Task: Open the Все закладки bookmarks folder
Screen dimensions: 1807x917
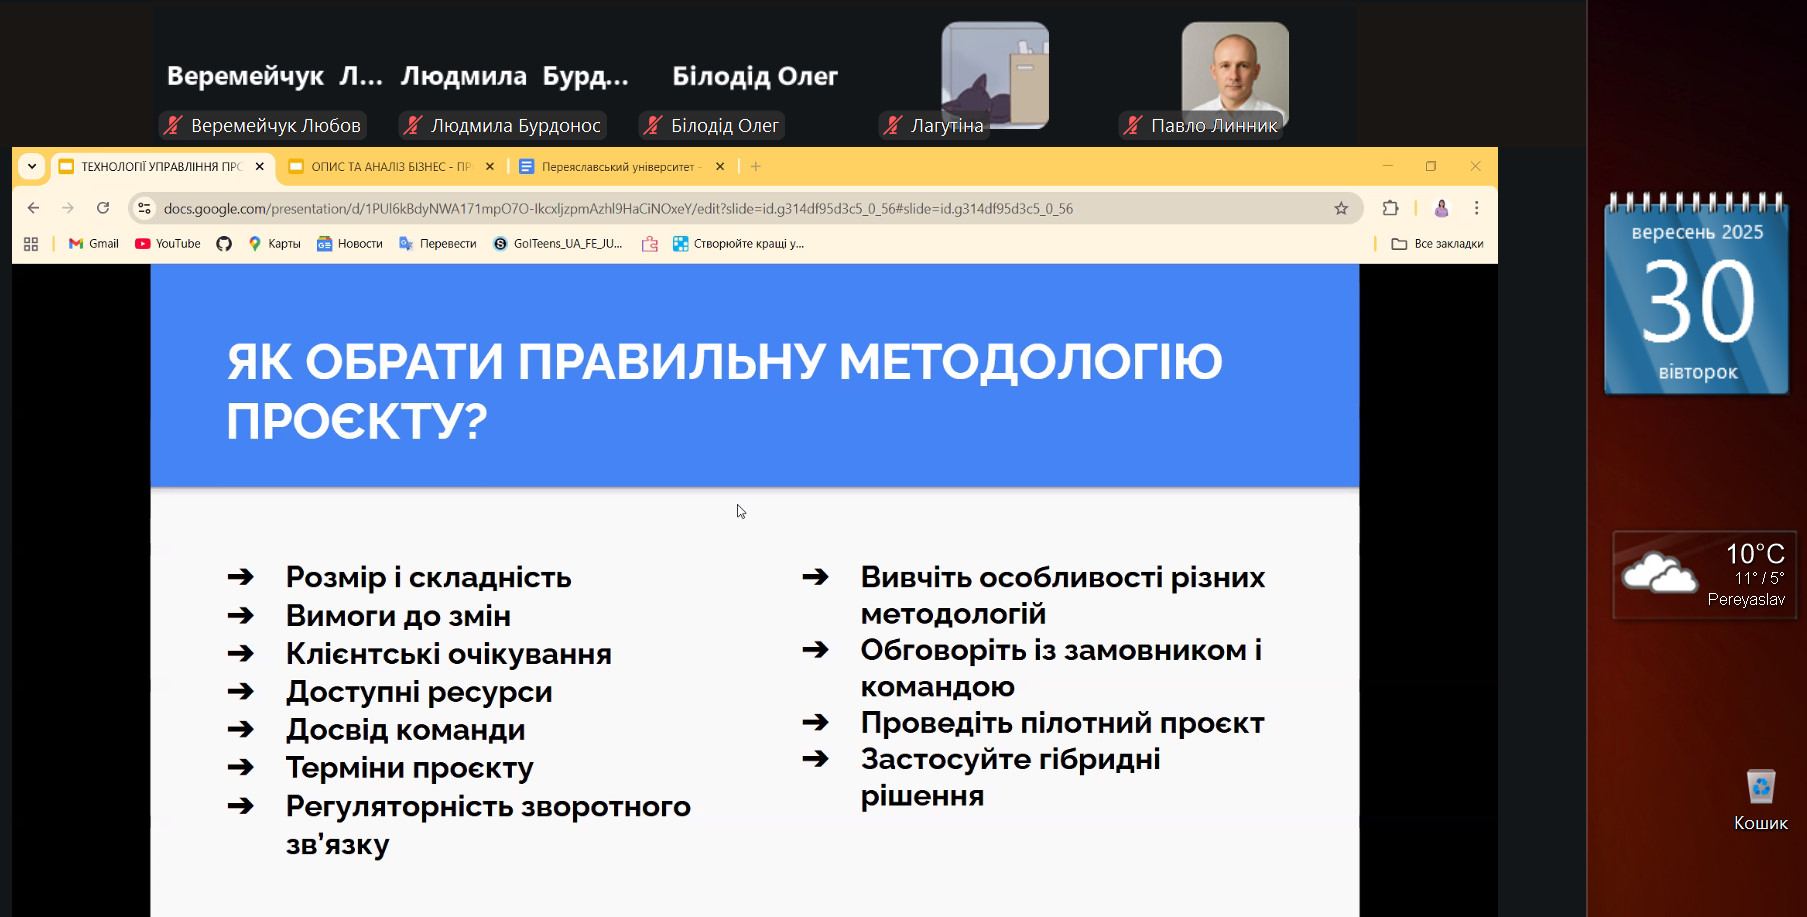Action: (x=1437, y=244)
